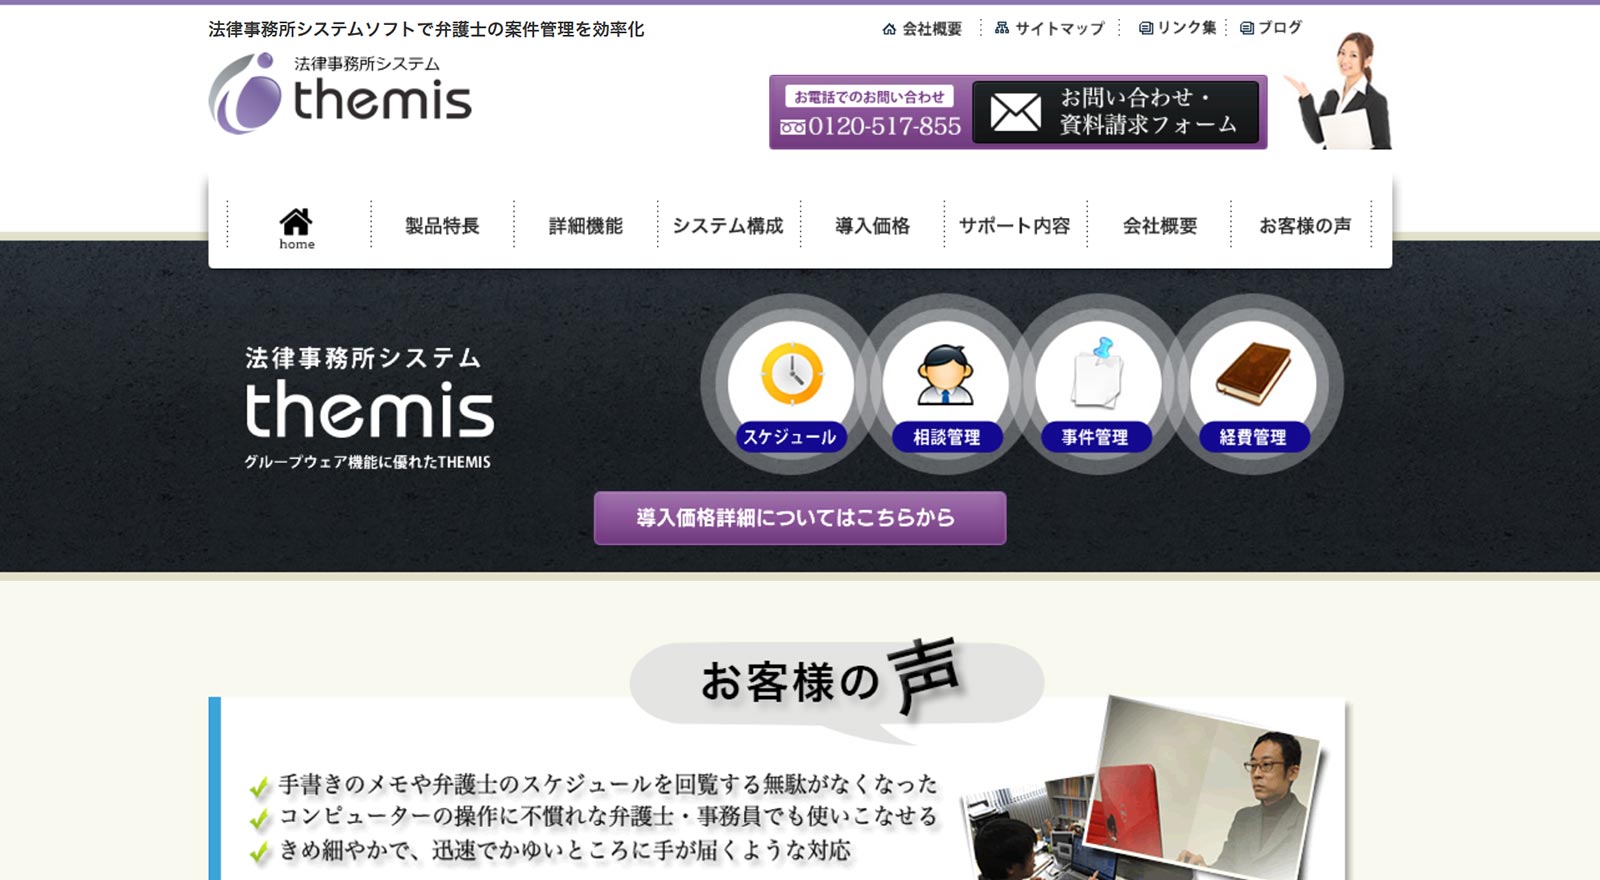Open the 事件管理 pinned note icon
1600x880 pixels.
(x=1097, y=375)
